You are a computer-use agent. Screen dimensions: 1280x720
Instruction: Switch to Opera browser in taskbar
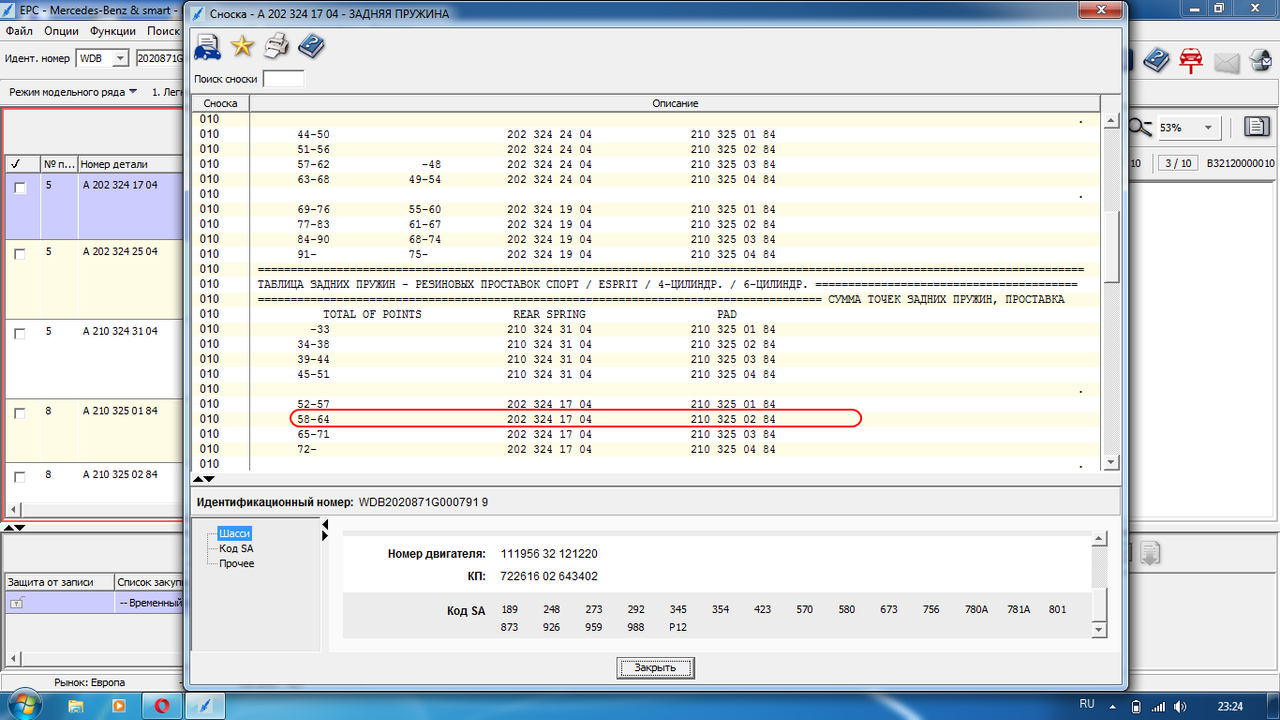tap(162, 706)
